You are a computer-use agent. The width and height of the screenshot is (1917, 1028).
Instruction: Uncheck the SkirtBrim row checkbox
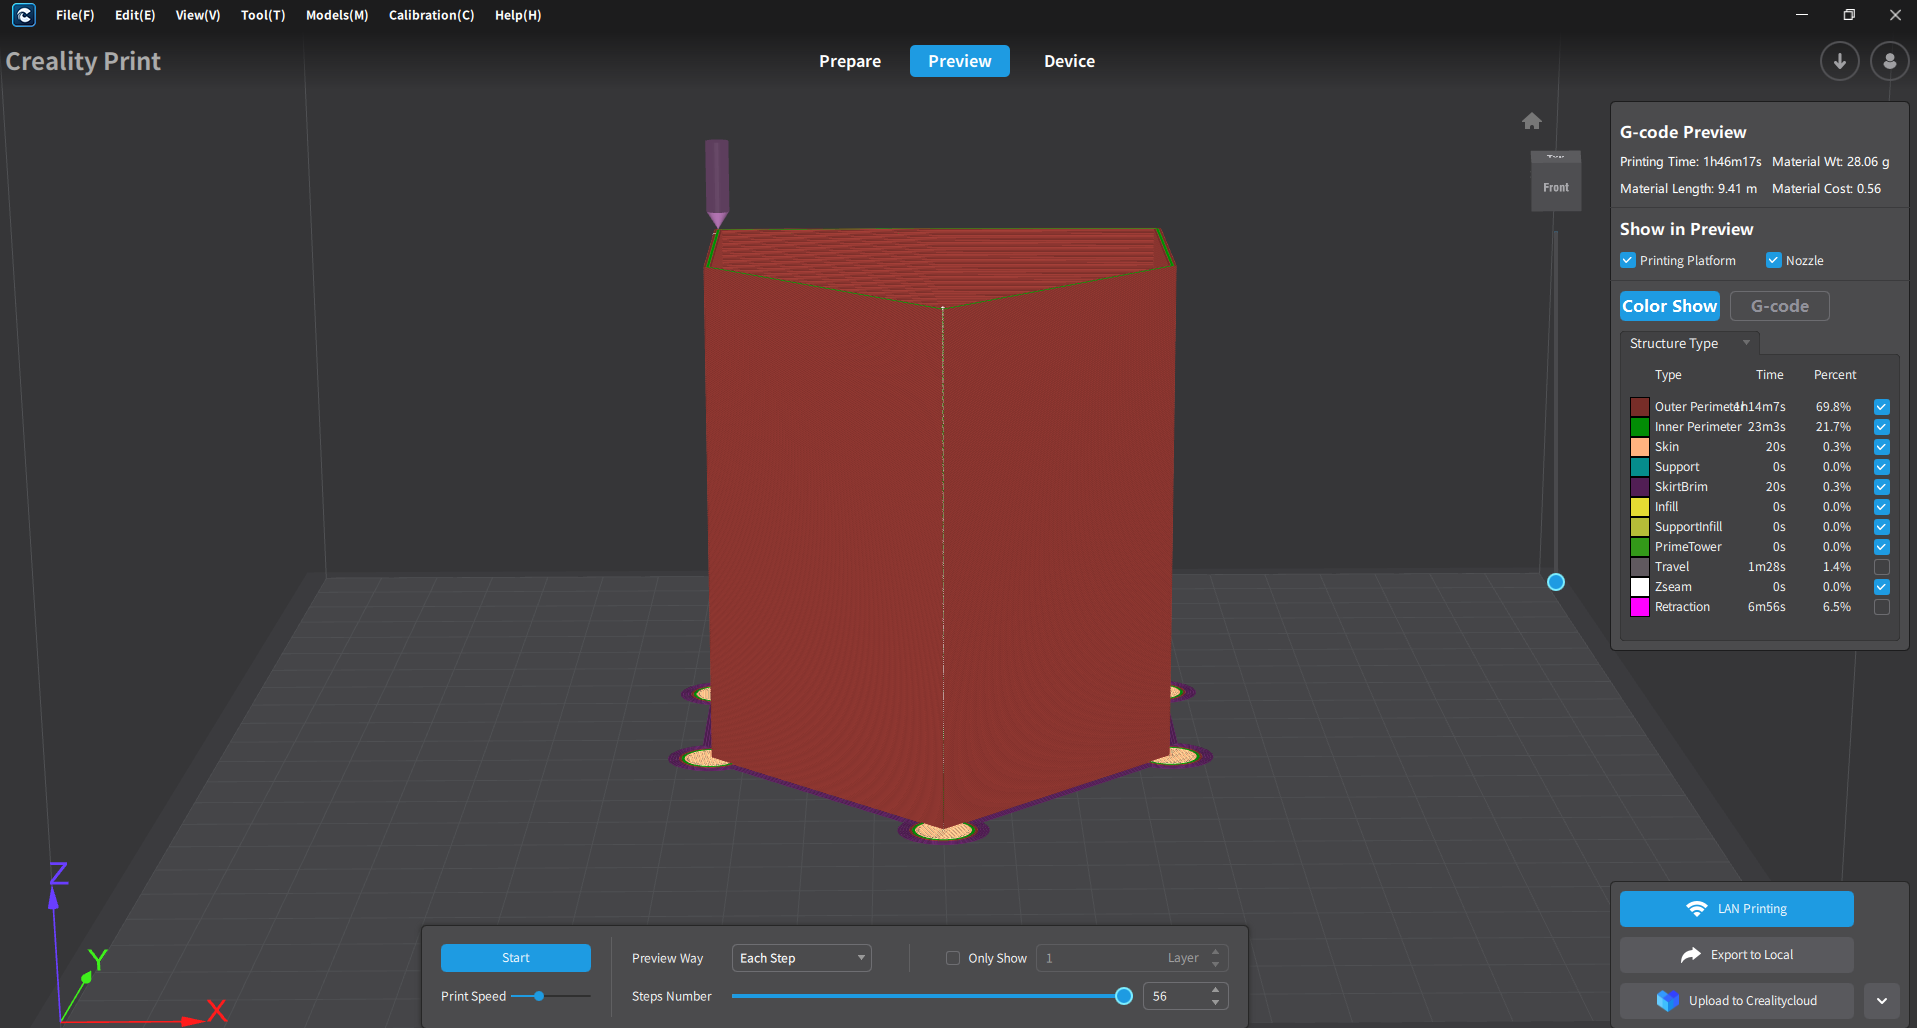(x=1881, y=487)
